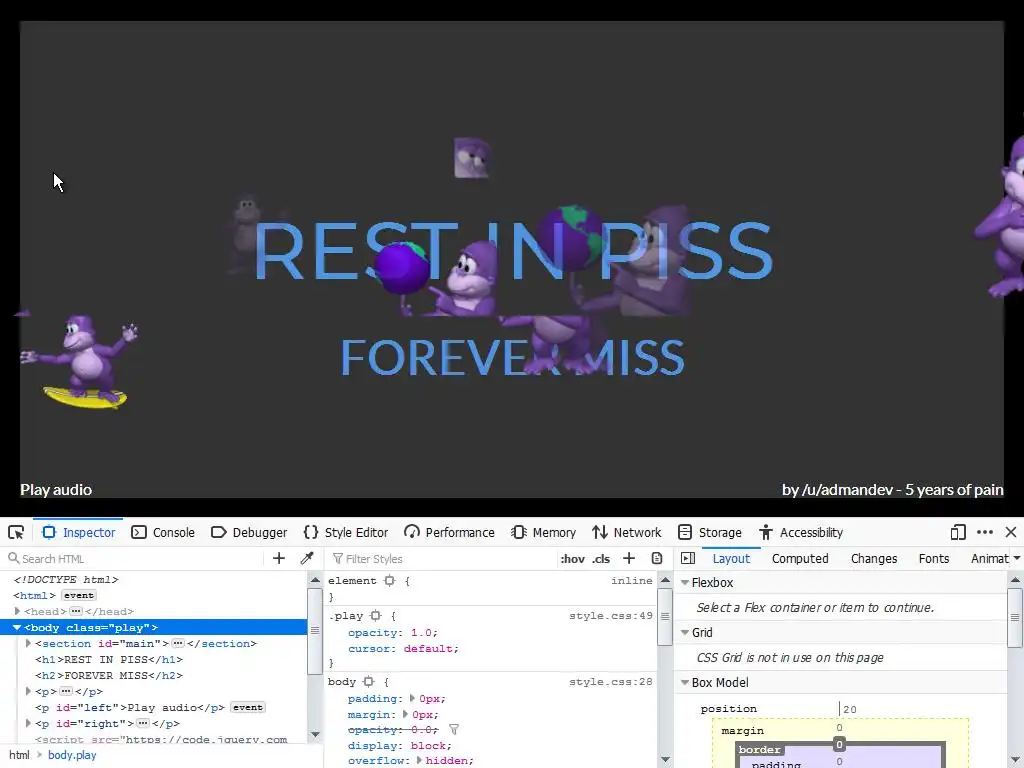Open the Memory panel
This screenshot has width=1024, height=768.
(x=543, y=532)
